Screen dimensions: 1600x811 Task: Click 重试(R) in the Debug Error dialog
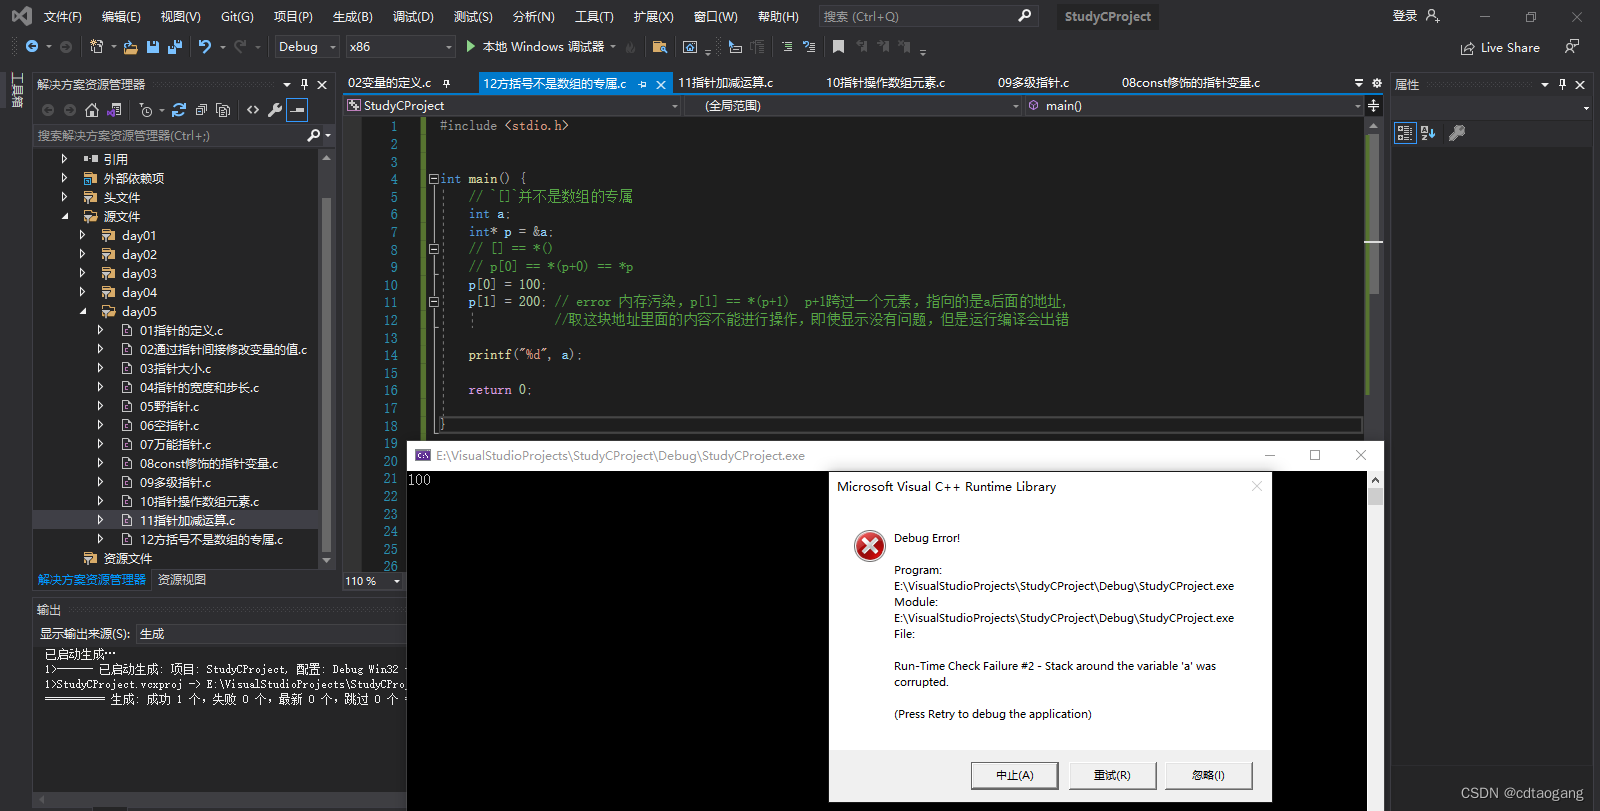pos(1112,775)
